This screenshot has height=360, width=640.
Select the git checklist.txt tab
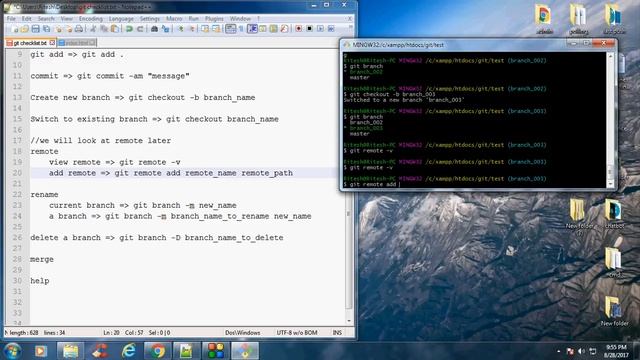pyautogui.click(x=30, y=42)
